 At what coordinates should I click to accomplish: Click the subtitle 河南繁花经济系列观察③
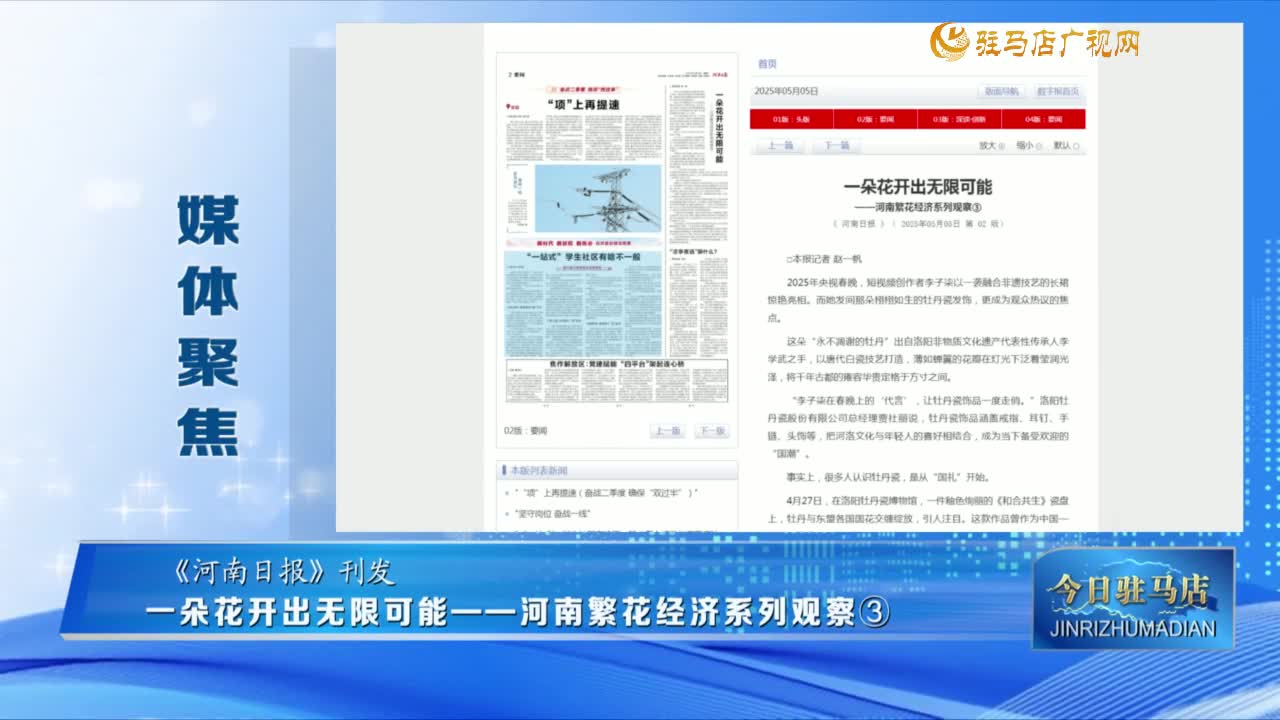918,207
